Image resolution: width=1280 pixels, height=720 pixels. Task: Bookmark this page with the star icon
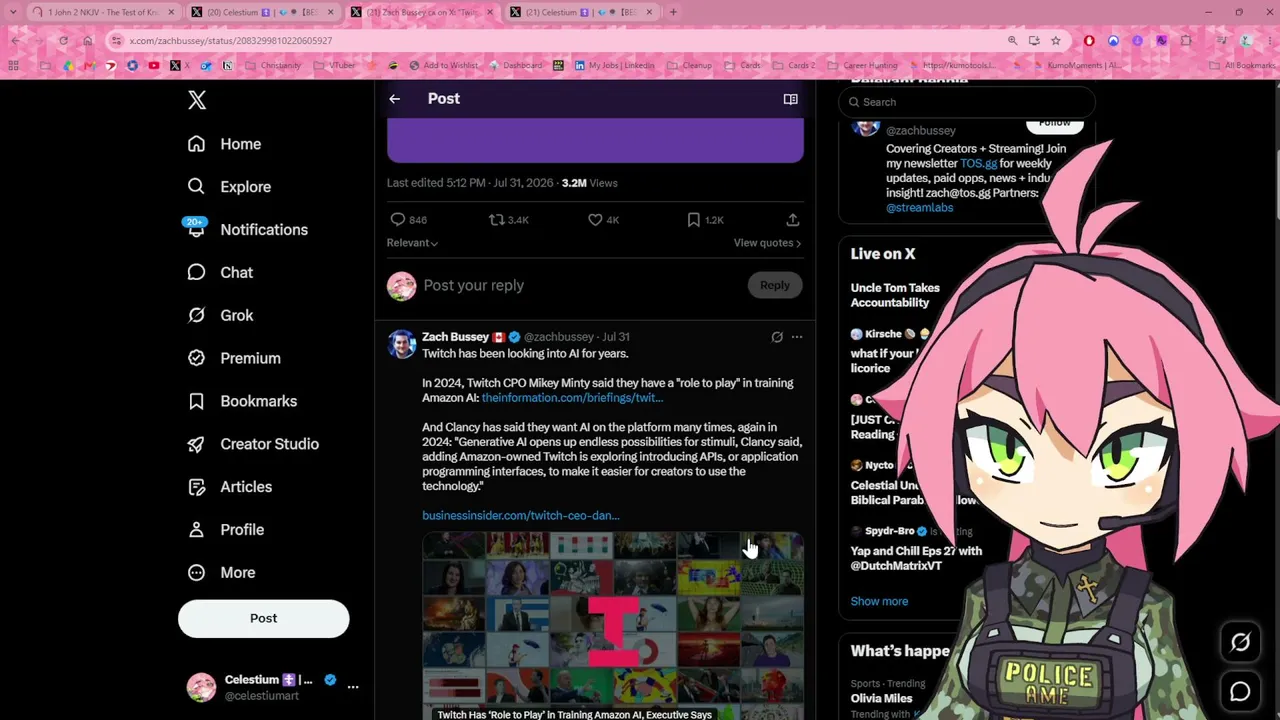coord(1055,41)
